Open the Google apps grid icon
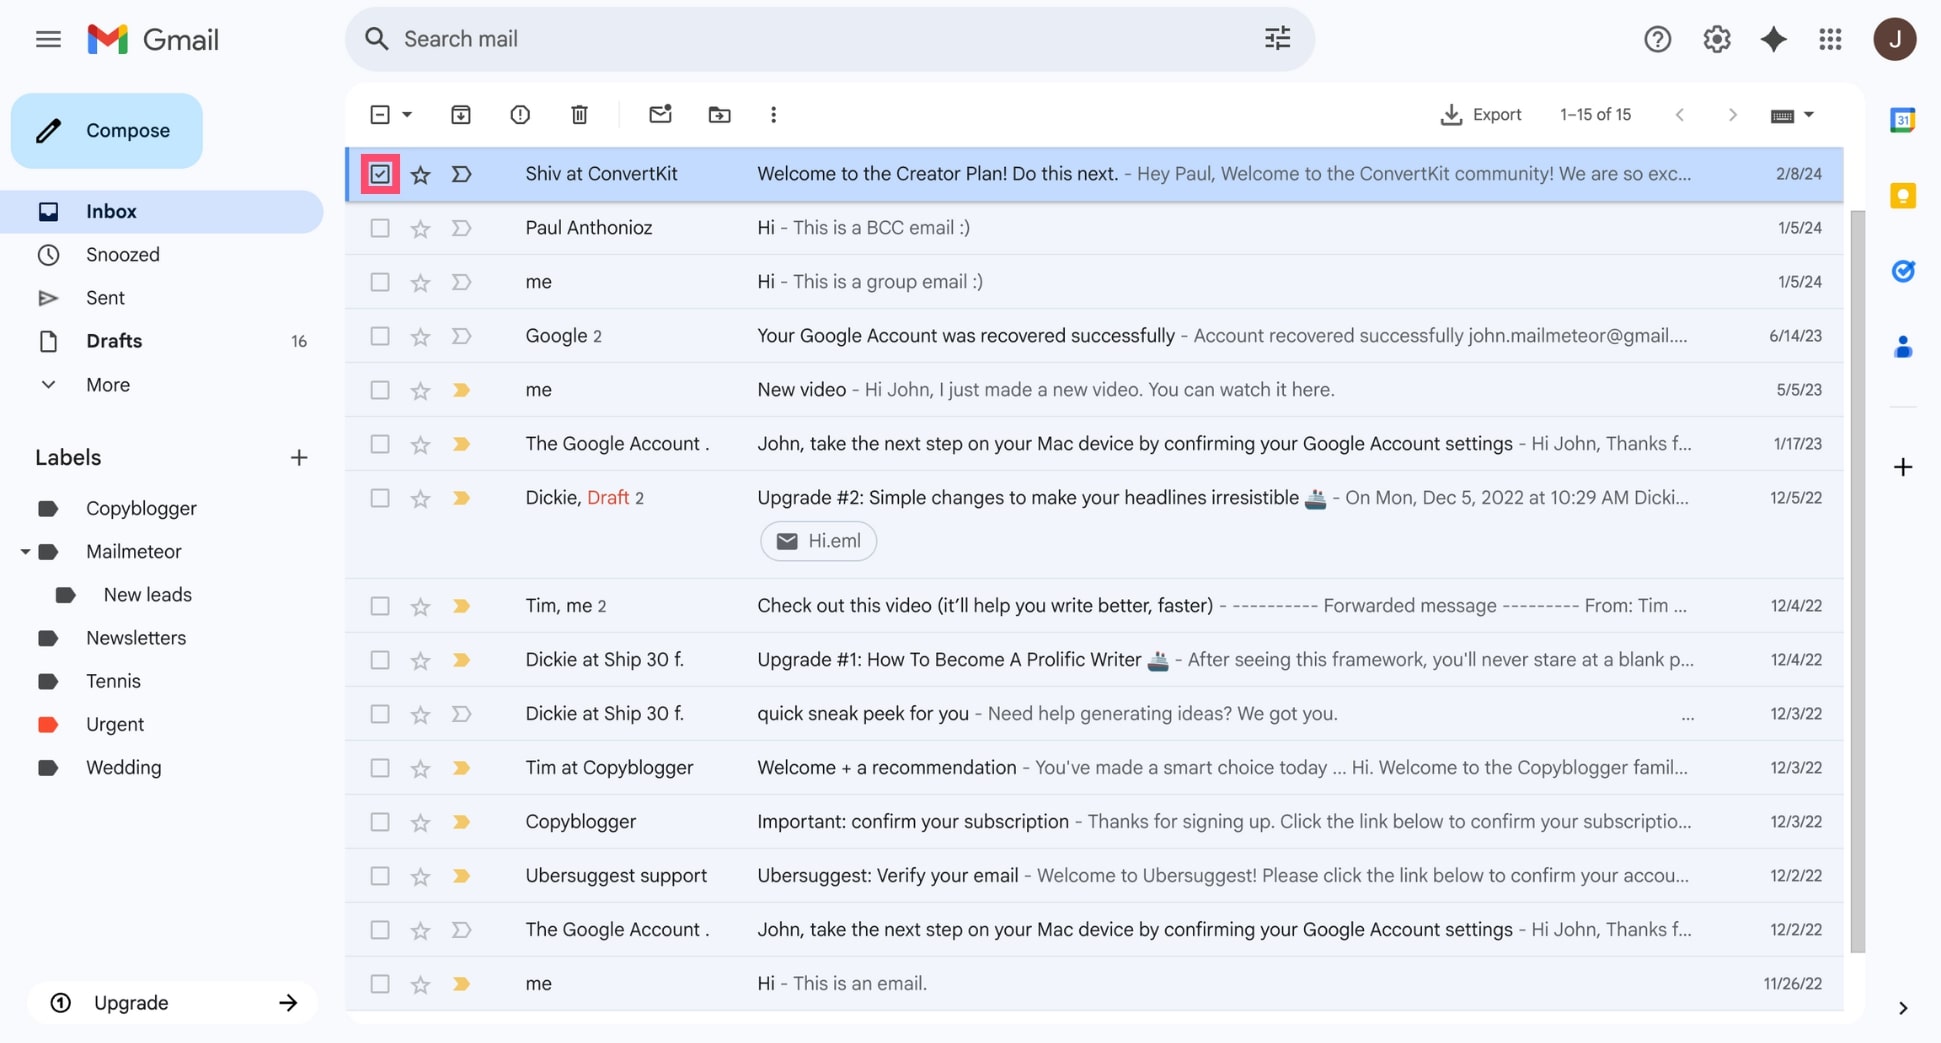This screenshot has width=1941, height=1043. click(x=1830, y=39)
